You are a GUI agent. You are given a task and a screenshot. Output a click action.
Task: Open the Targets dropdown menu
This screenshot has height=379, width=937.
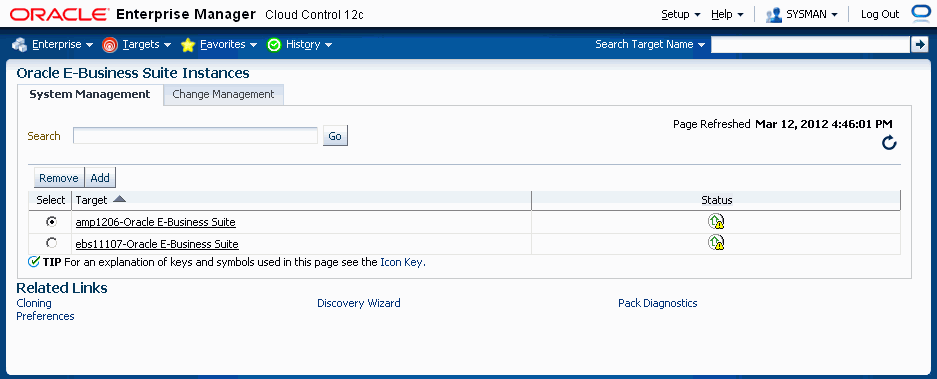(x=147, y=44)
